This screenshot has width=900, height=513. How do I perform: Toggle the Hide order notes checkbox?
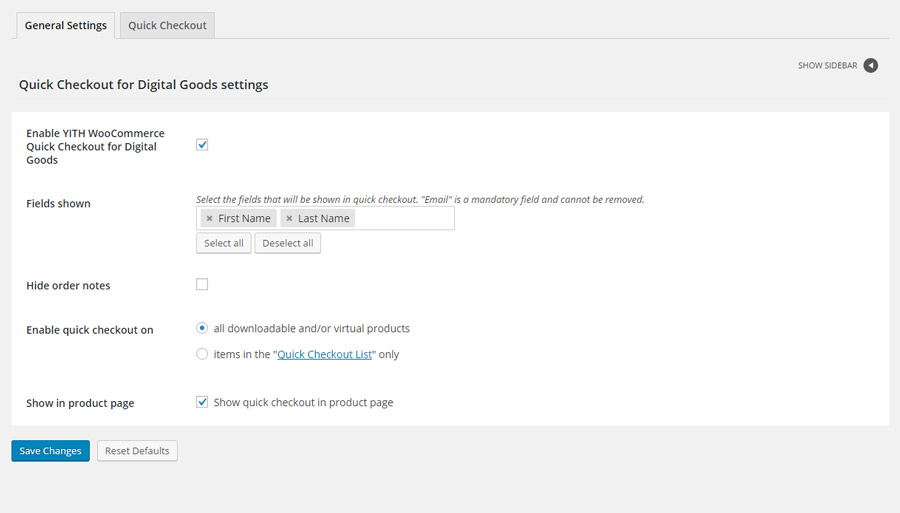click(202, 285)
